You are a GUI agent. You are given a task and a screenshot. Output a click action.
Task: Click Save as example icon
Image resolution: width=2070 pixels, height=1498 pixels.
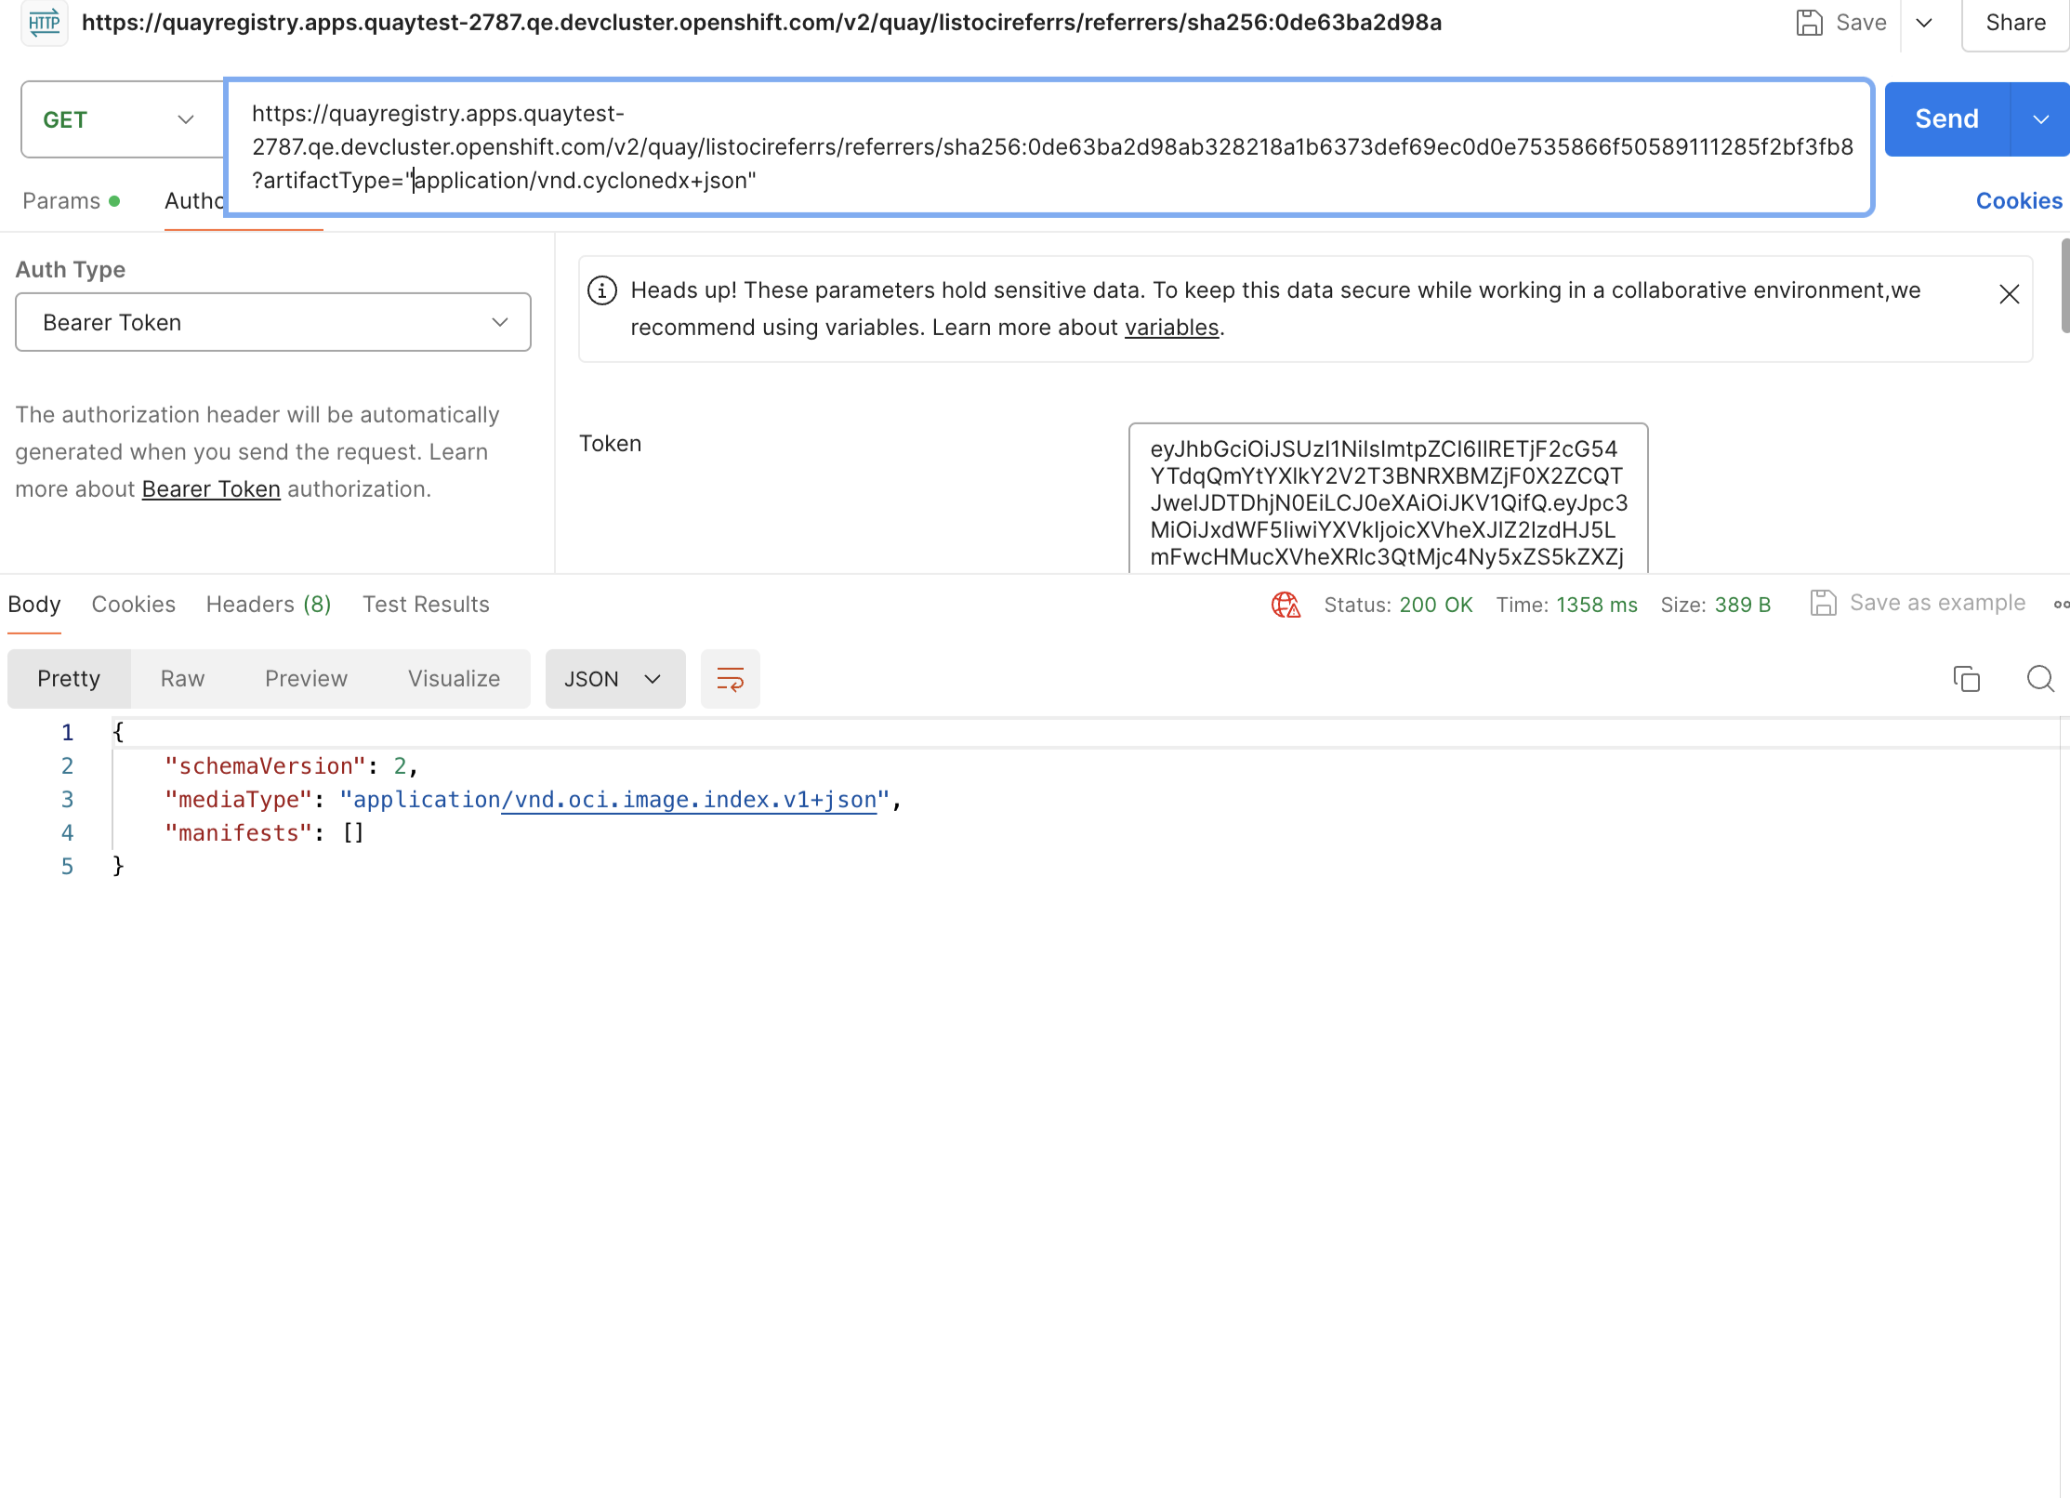click(x=1823, y=603)
